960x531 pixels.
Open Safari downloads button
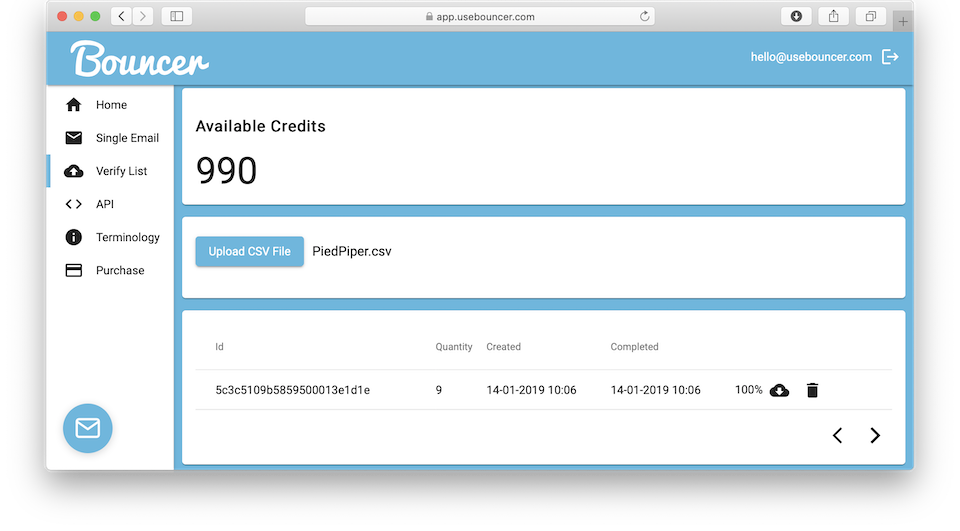[796, 17]
